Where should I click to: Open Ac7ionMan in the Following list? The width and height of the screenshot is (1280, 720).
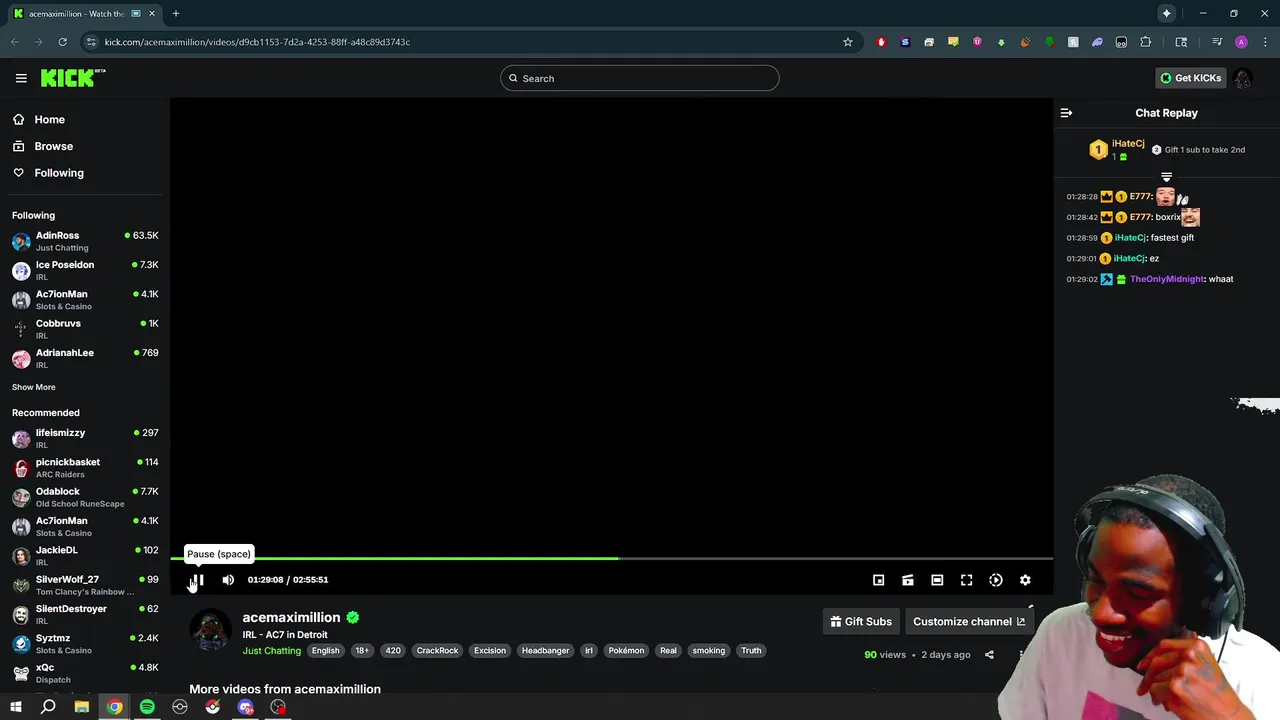pyautogui.click(x=85, y=300)
